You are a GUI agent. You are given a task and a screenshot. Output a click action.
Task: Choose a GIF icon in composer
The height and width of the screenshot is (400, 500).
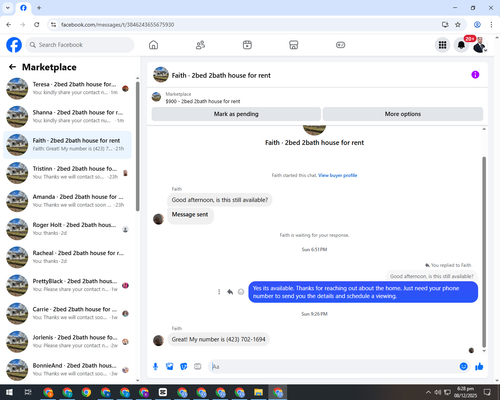[198, 367]
